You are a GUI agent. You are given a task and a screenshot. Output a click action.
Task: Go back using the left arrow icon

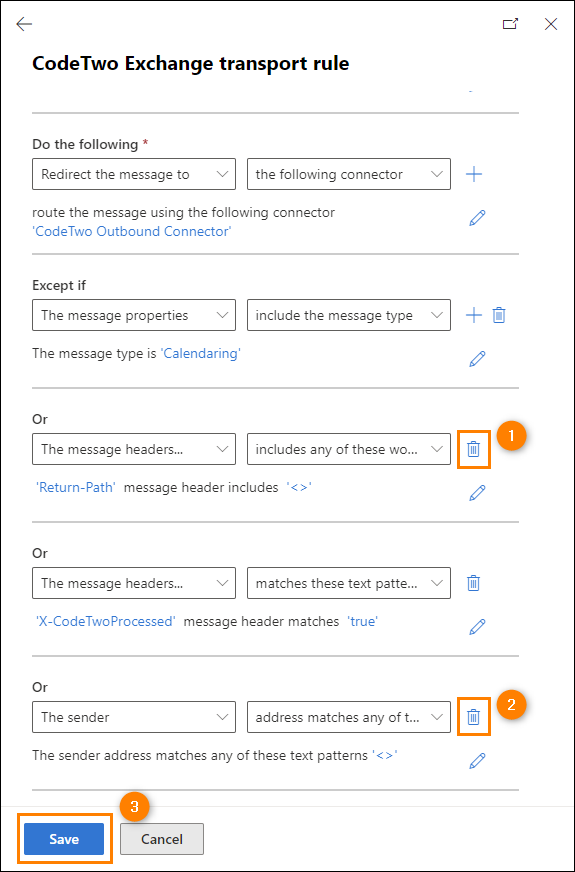click(x=24, y=24)
